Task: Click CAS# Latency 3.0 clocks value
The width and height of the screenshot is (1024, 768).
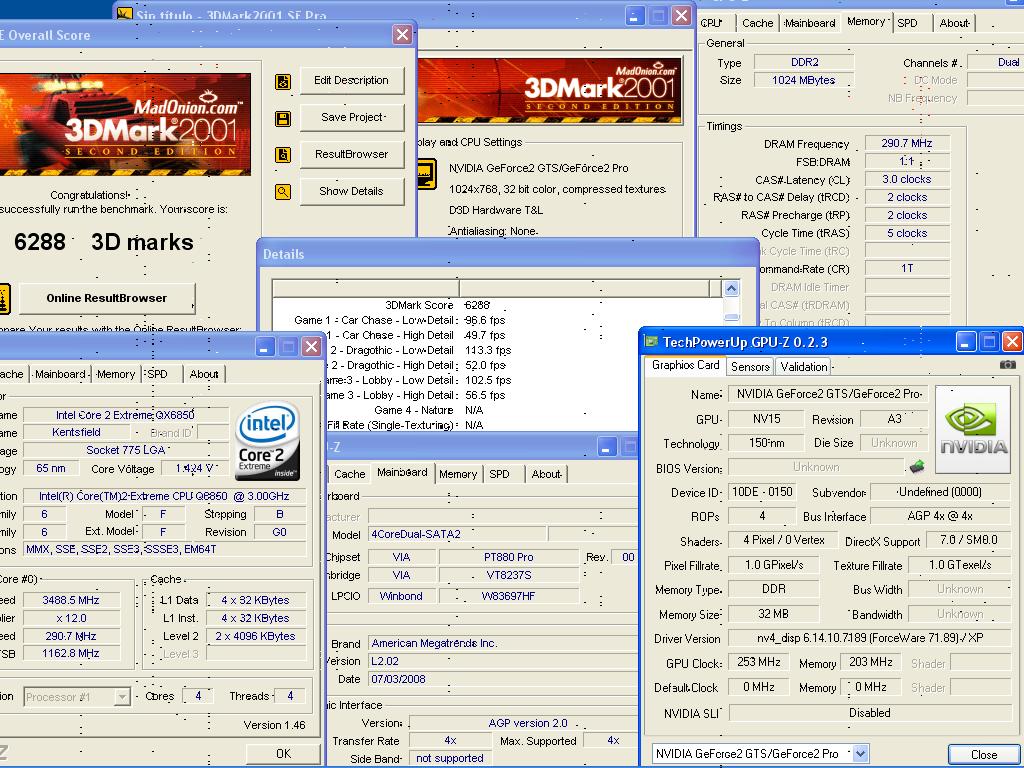Action: point(906,179)
